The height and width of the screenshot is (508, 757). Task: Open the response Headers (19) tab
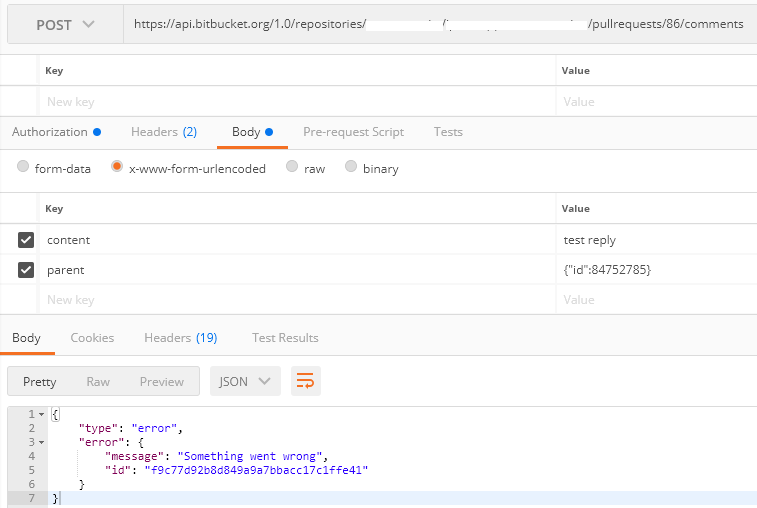181,338
